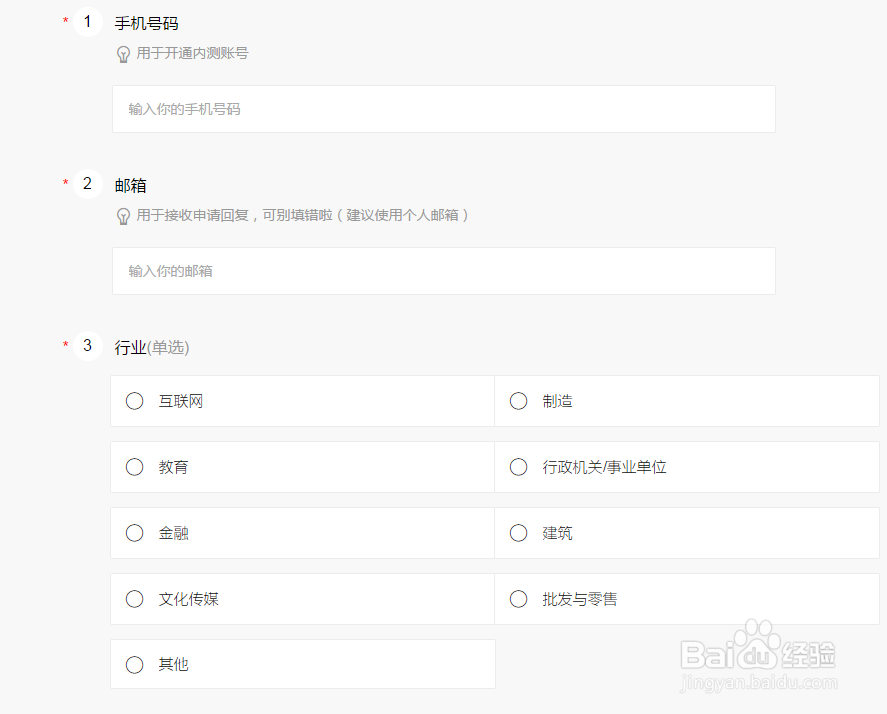Click the lightbulb hint icon under 手机号码

[124, 54]
